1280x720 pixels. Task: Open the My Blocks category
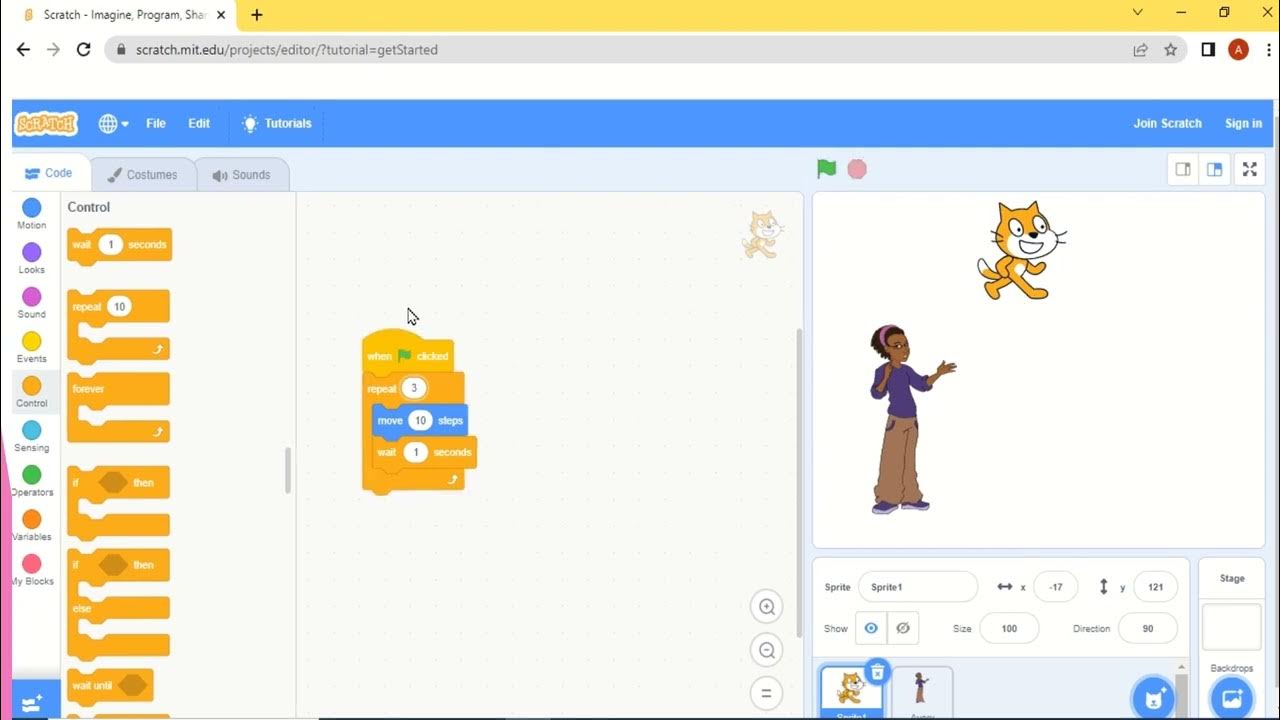32,570
